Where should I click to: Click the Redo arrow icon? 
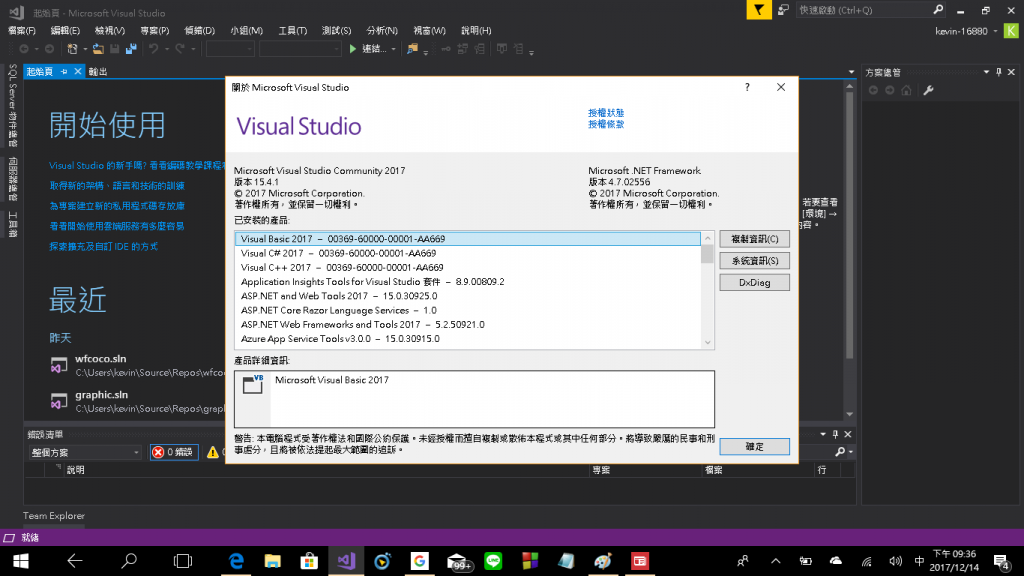[x=180, y=49]
